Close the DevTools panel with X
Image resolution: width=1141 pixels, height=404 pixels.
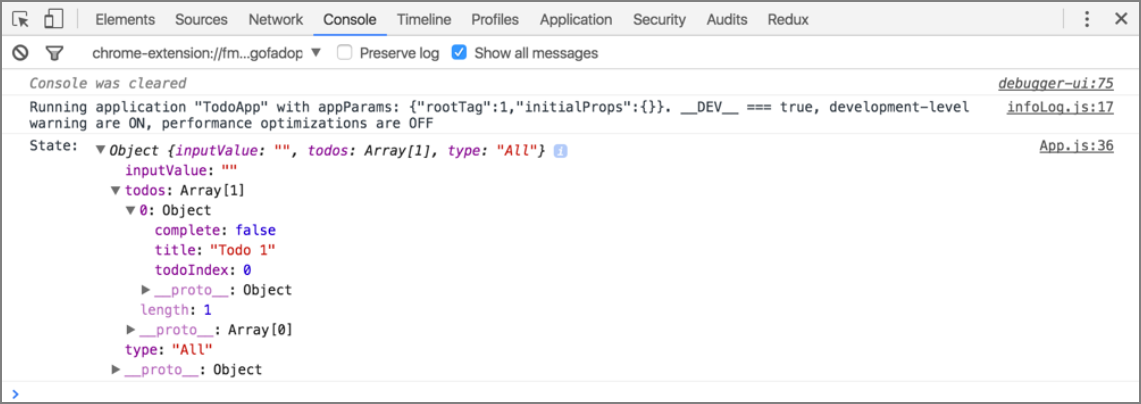click(1117, 19)
